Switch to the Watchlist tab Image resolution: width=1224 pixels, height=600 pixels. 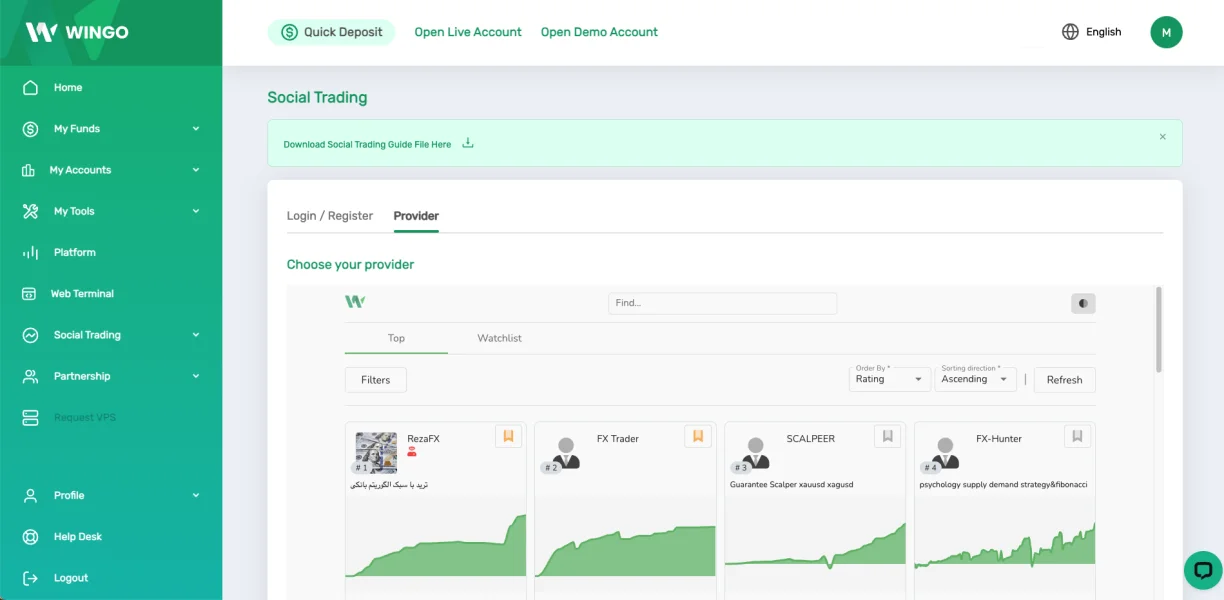coord(499,338)
